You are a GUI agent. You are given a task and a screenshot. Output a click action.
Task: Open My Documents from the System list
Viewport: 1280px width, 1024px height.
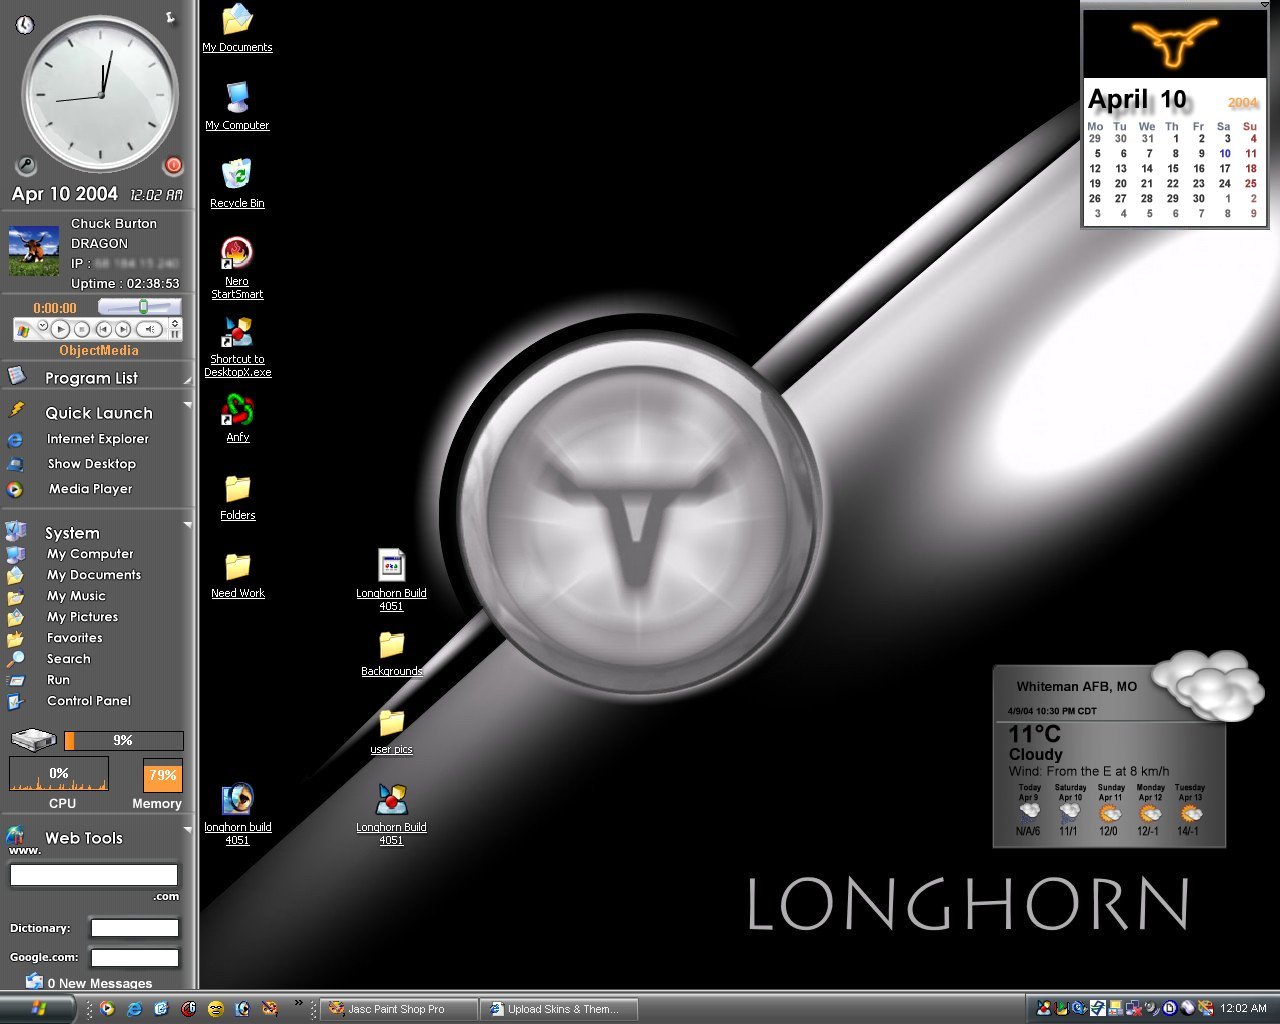(94, 575)
